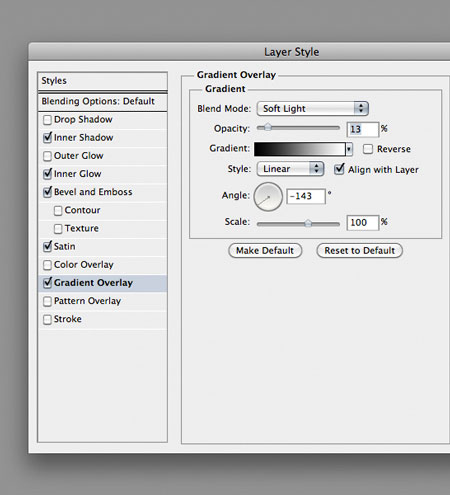
Task: Select the Satin effect row
Action: [x=103, y=247]
